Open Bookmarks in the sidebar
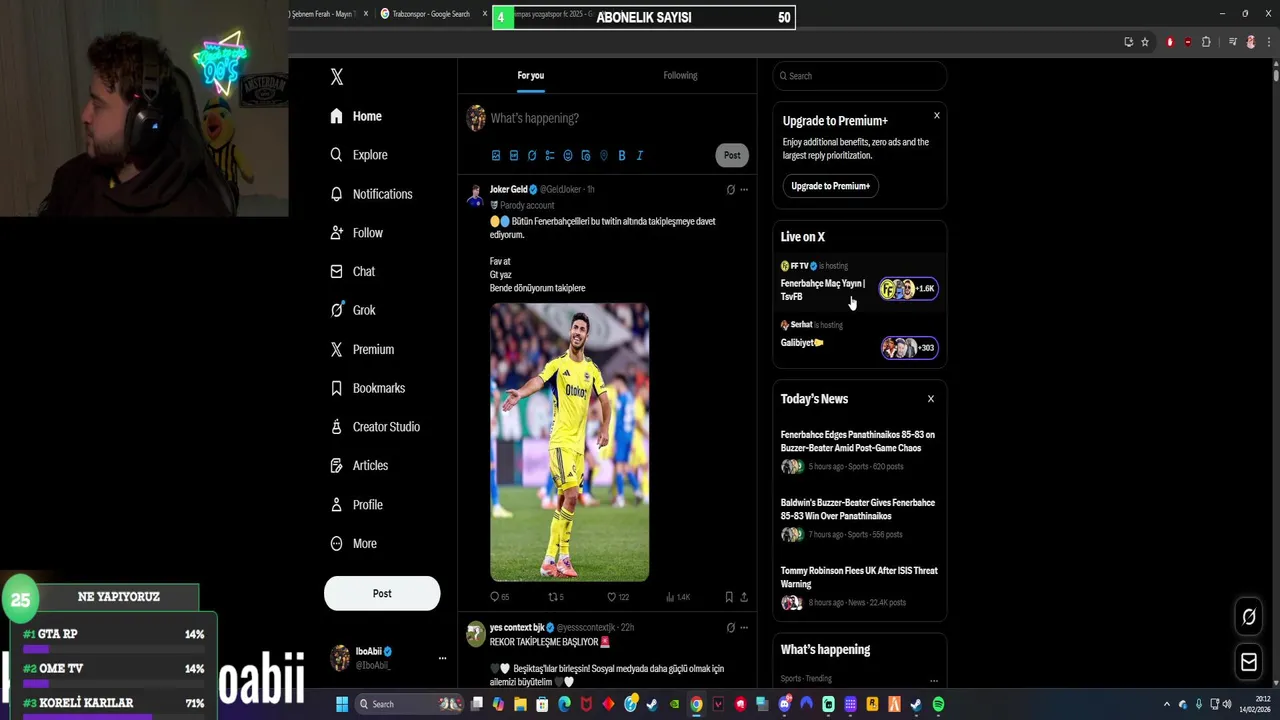The height and width of the screenshot is (720, 1280). (x=367, y=388)
